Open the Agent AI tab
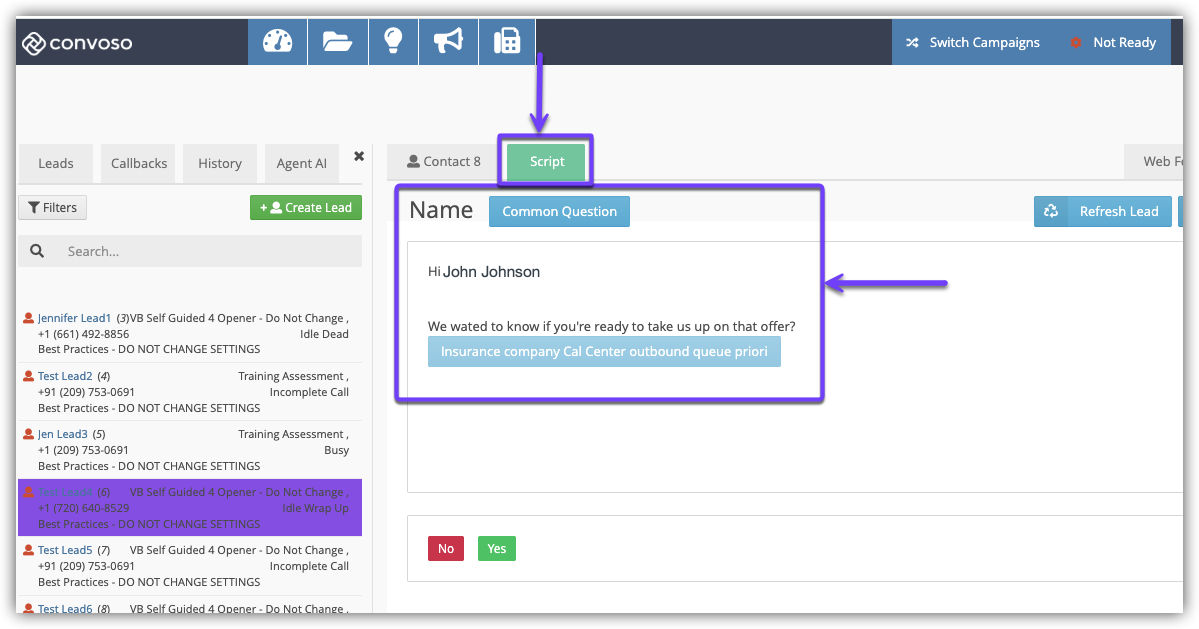1199x629 pixels. pos(301,164)
